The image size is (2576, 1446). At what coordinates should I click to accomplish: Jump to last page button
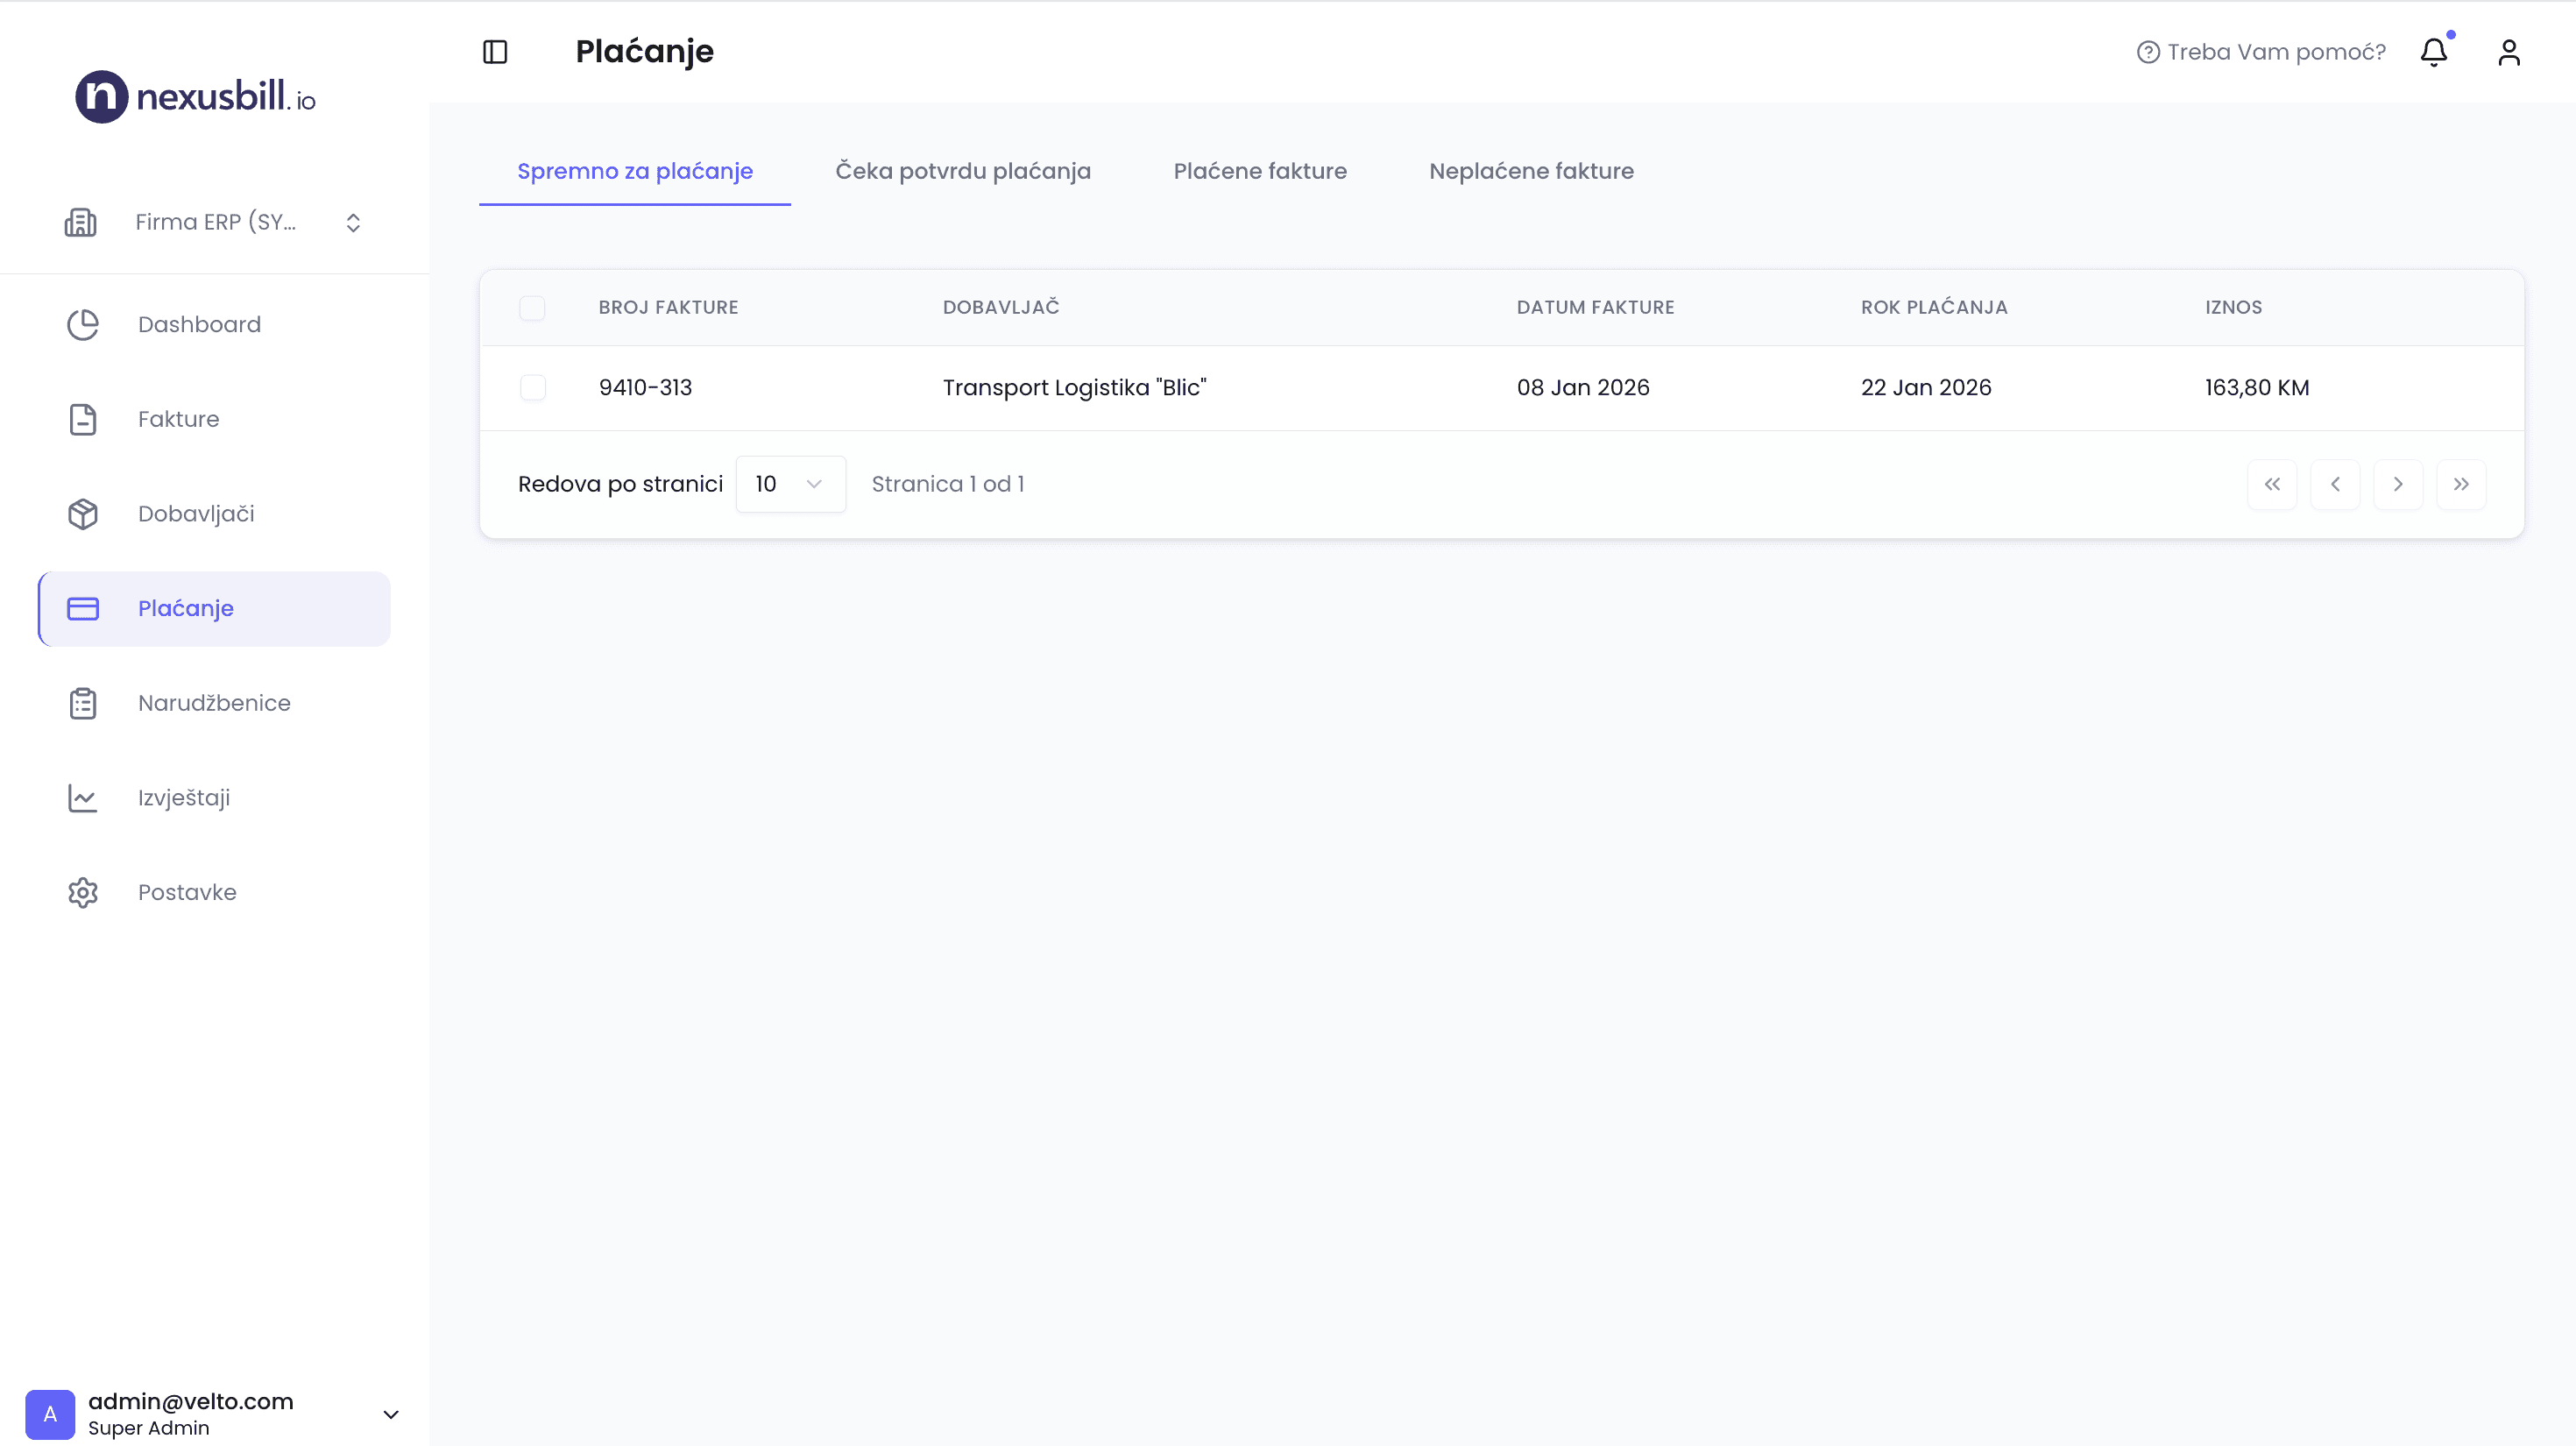2460,484
